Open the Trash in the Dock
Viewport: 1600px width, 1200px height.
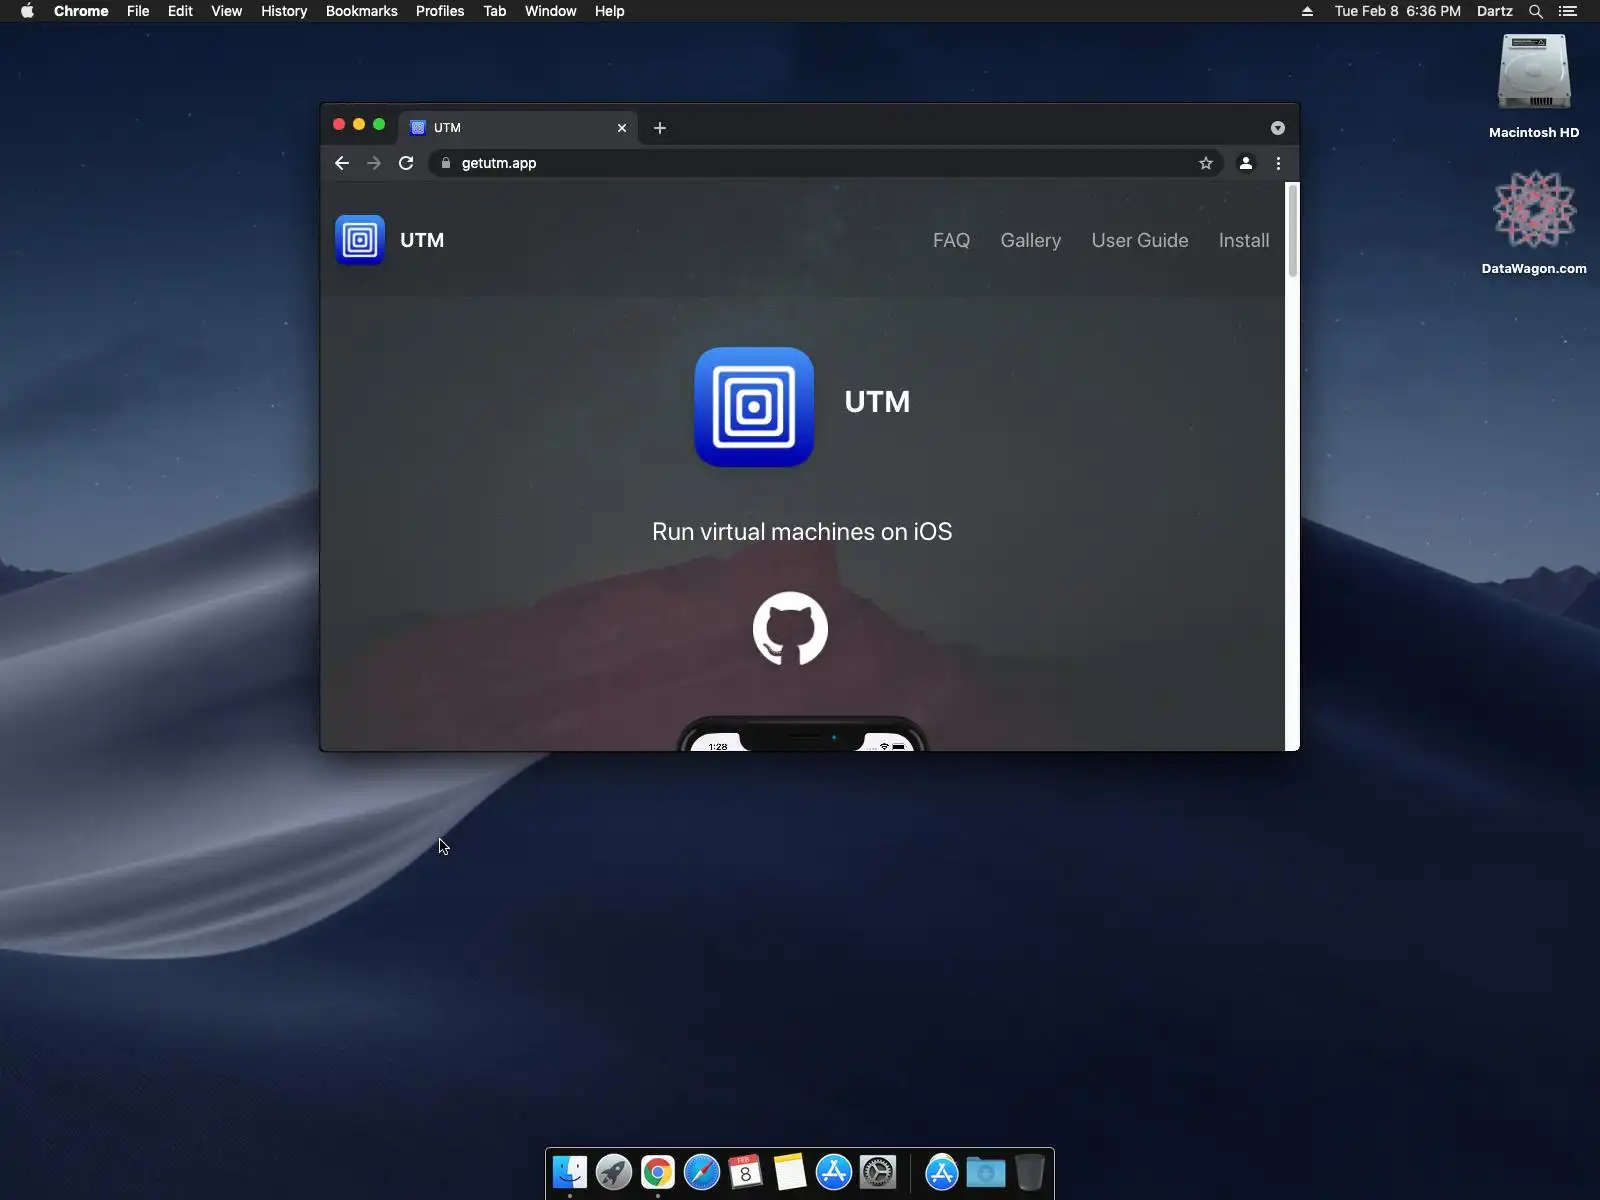point(1030,1172)
